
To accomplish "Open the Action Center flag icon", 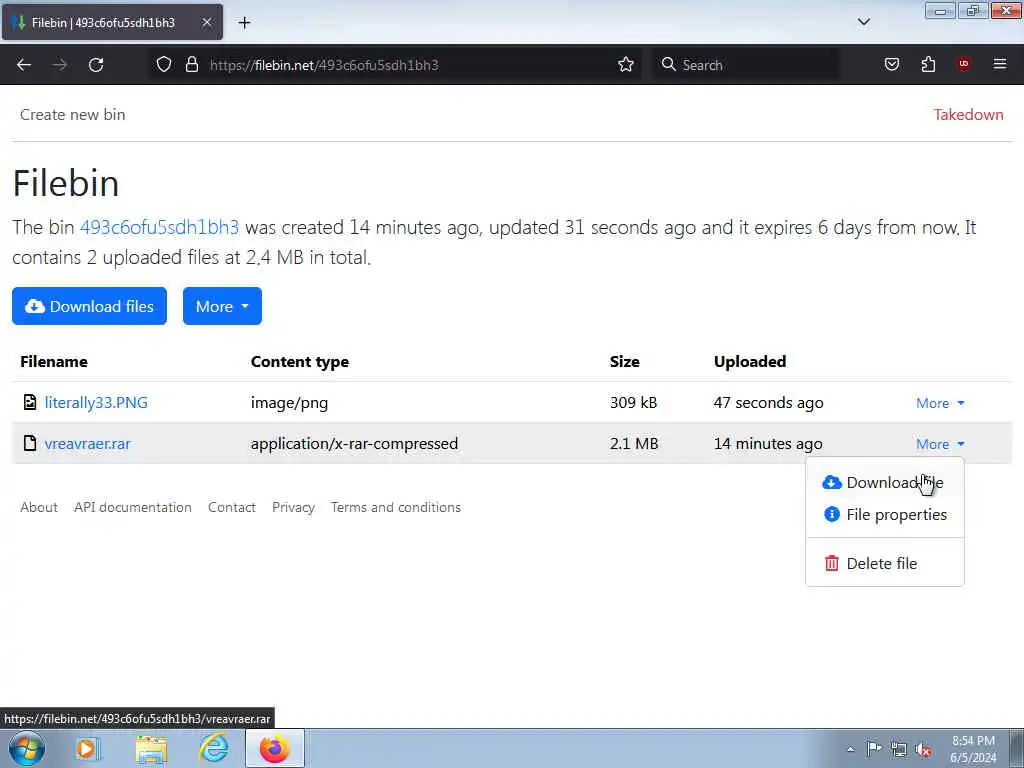I will pyautogui.click(x=874, y=749).
